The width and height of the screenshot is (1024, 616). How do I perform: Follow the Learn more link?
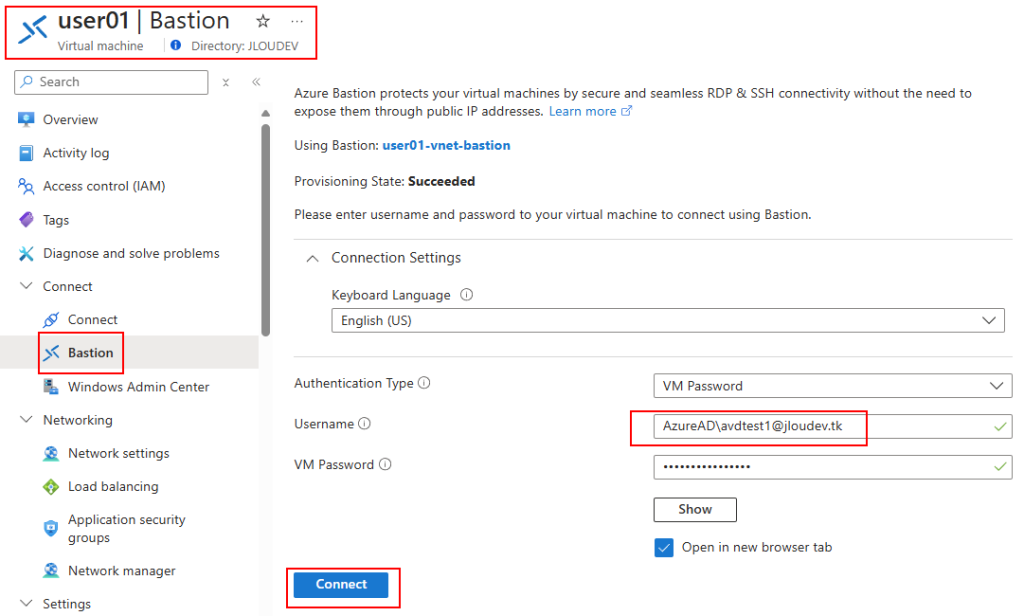583,111
